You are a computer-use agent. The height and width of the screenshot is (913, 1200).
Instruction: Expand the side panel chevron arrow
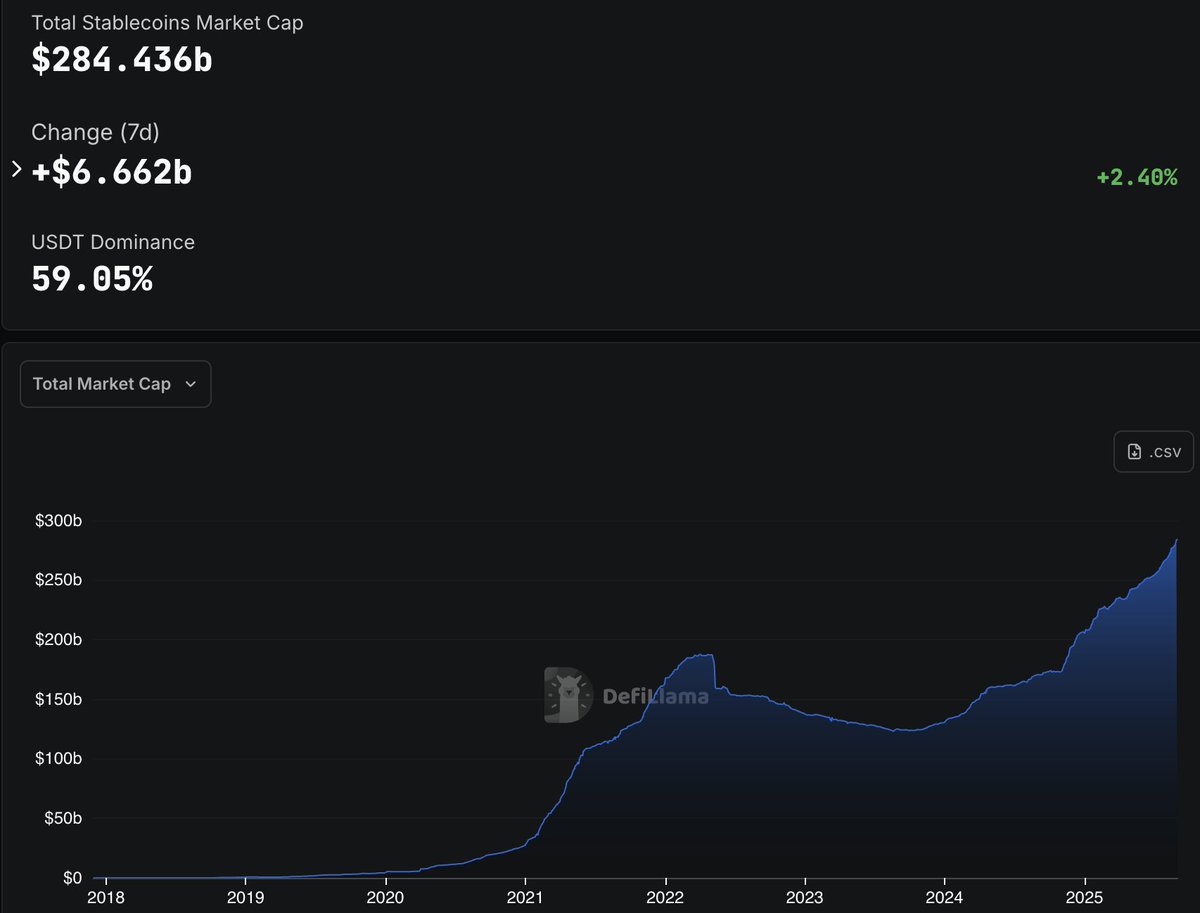16,169
